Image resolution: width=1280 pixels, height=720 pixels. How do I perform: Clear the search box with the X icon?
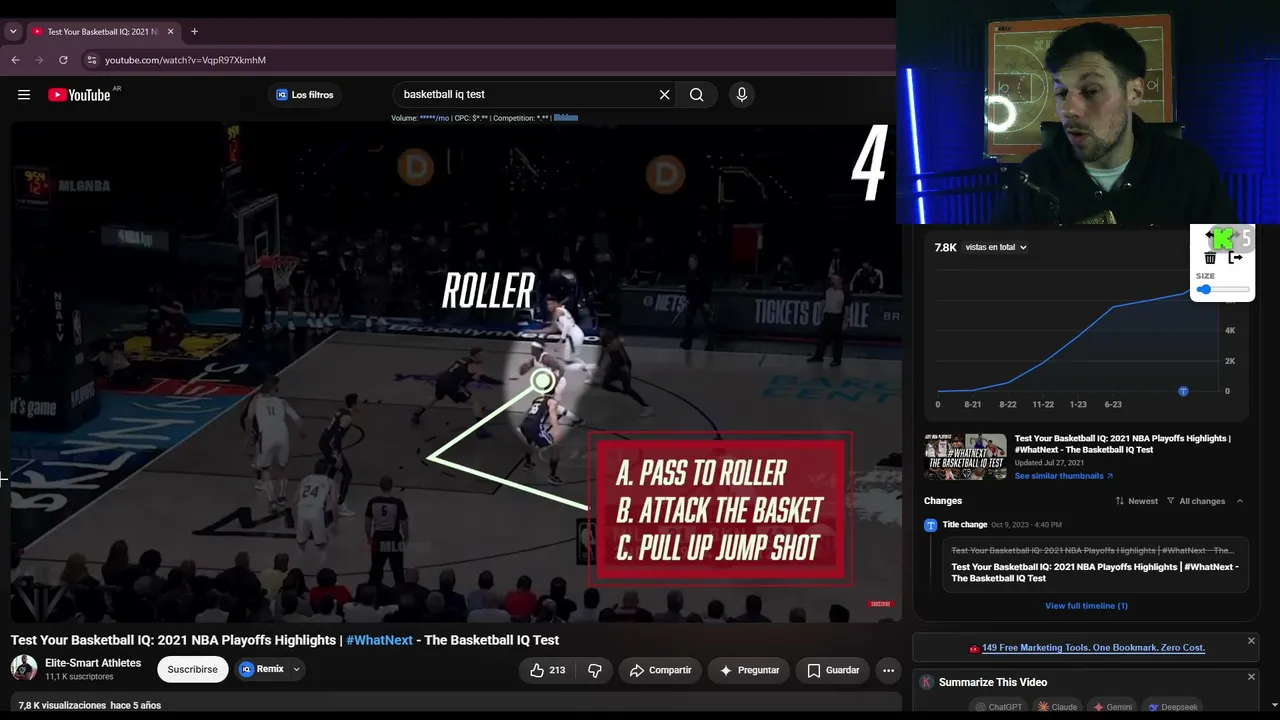[664, 95]
